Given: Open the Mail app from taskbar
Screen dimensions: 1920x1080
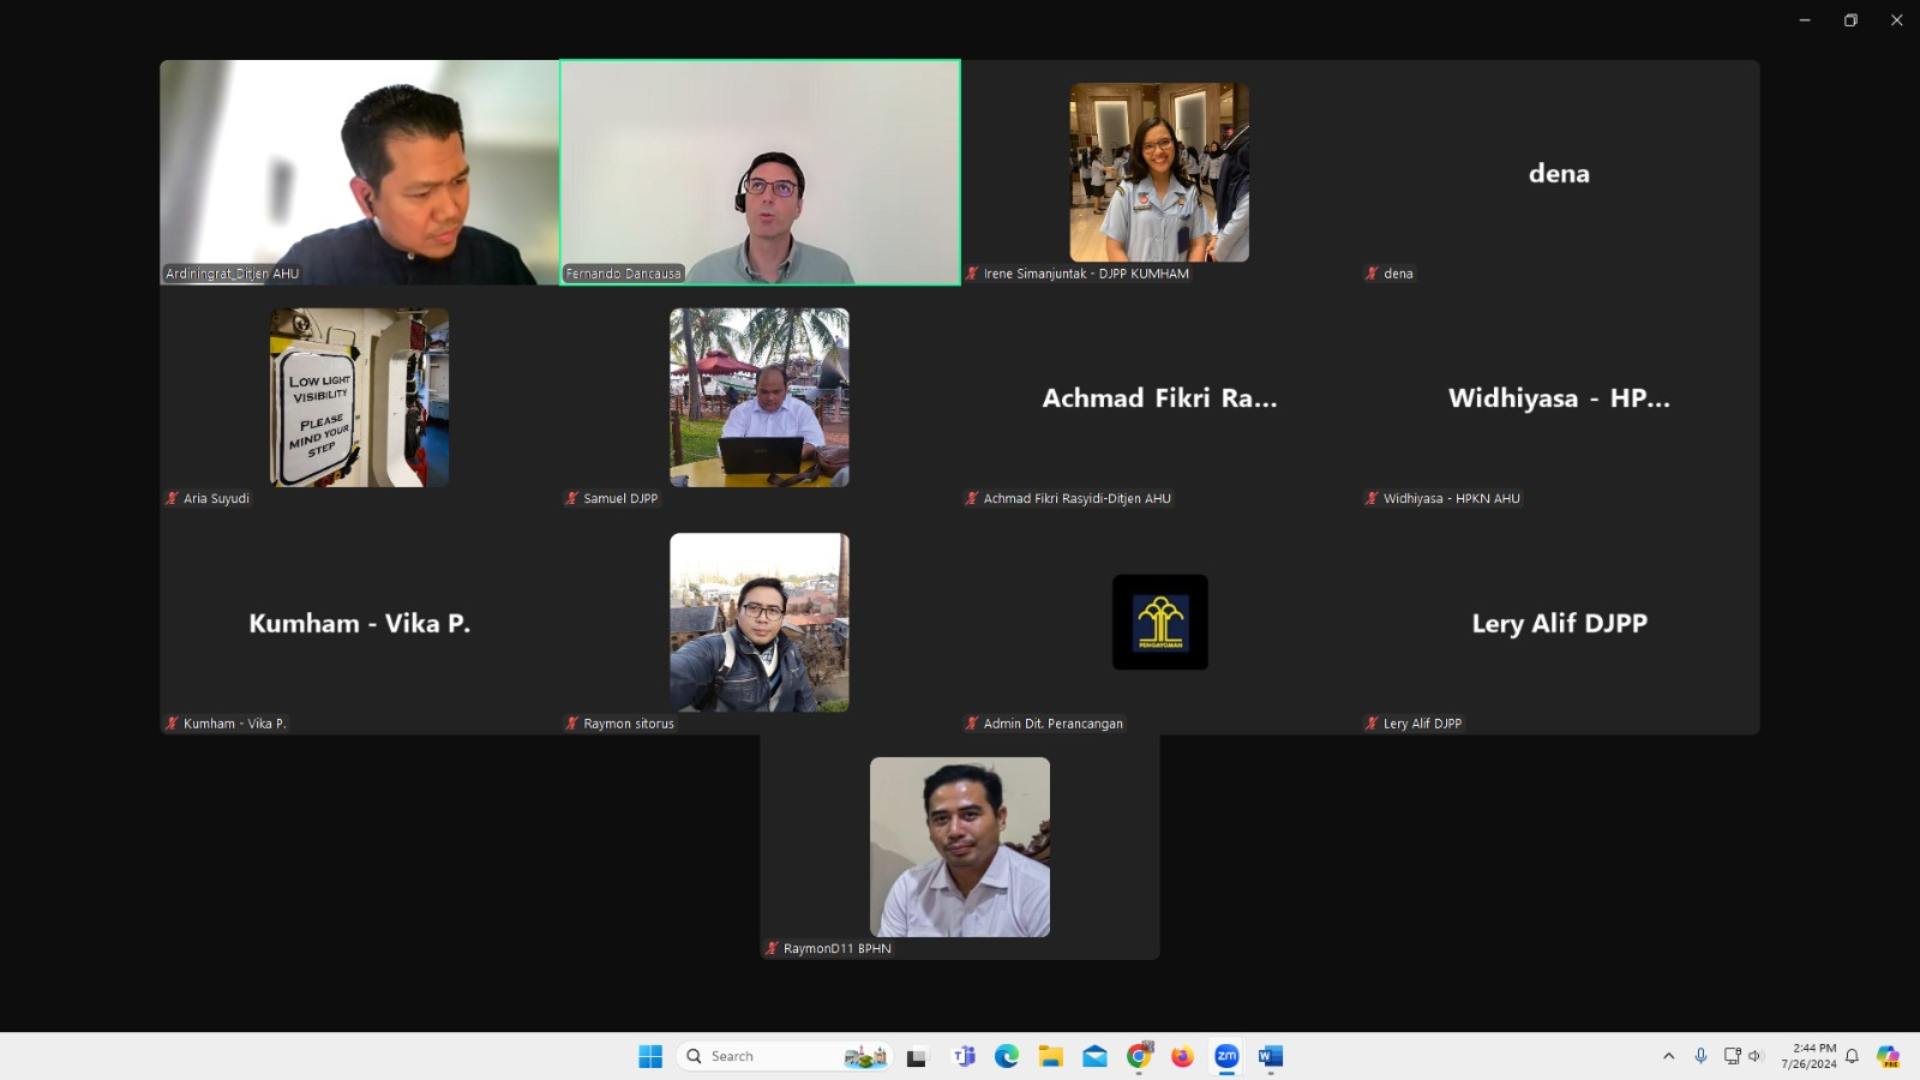Looking at the screenshot, I should [x=1095, y=1056].
